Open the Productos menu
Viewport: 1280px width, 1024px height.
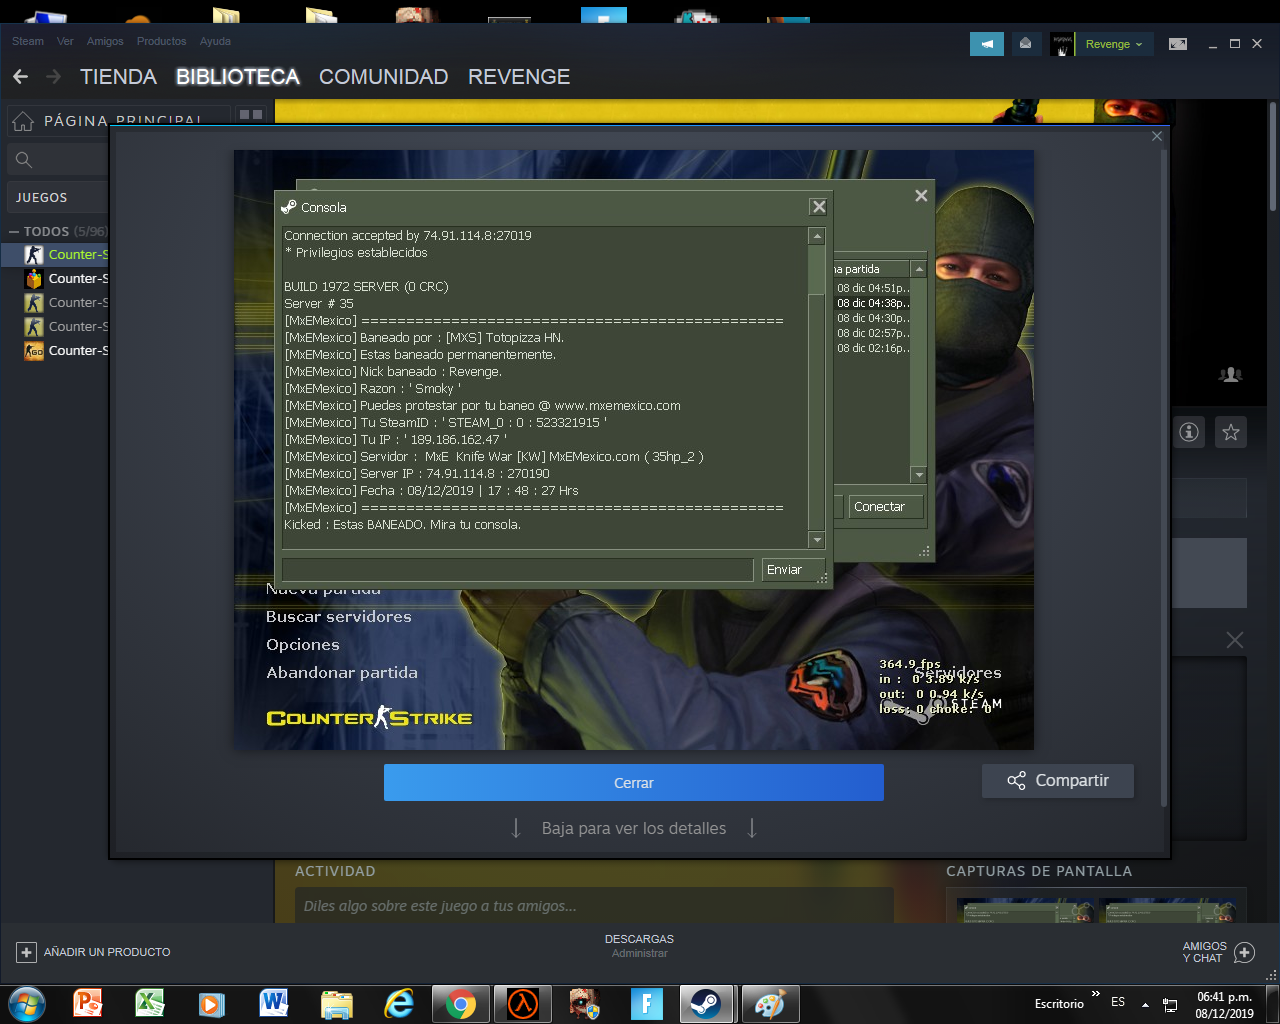(161, 41)
